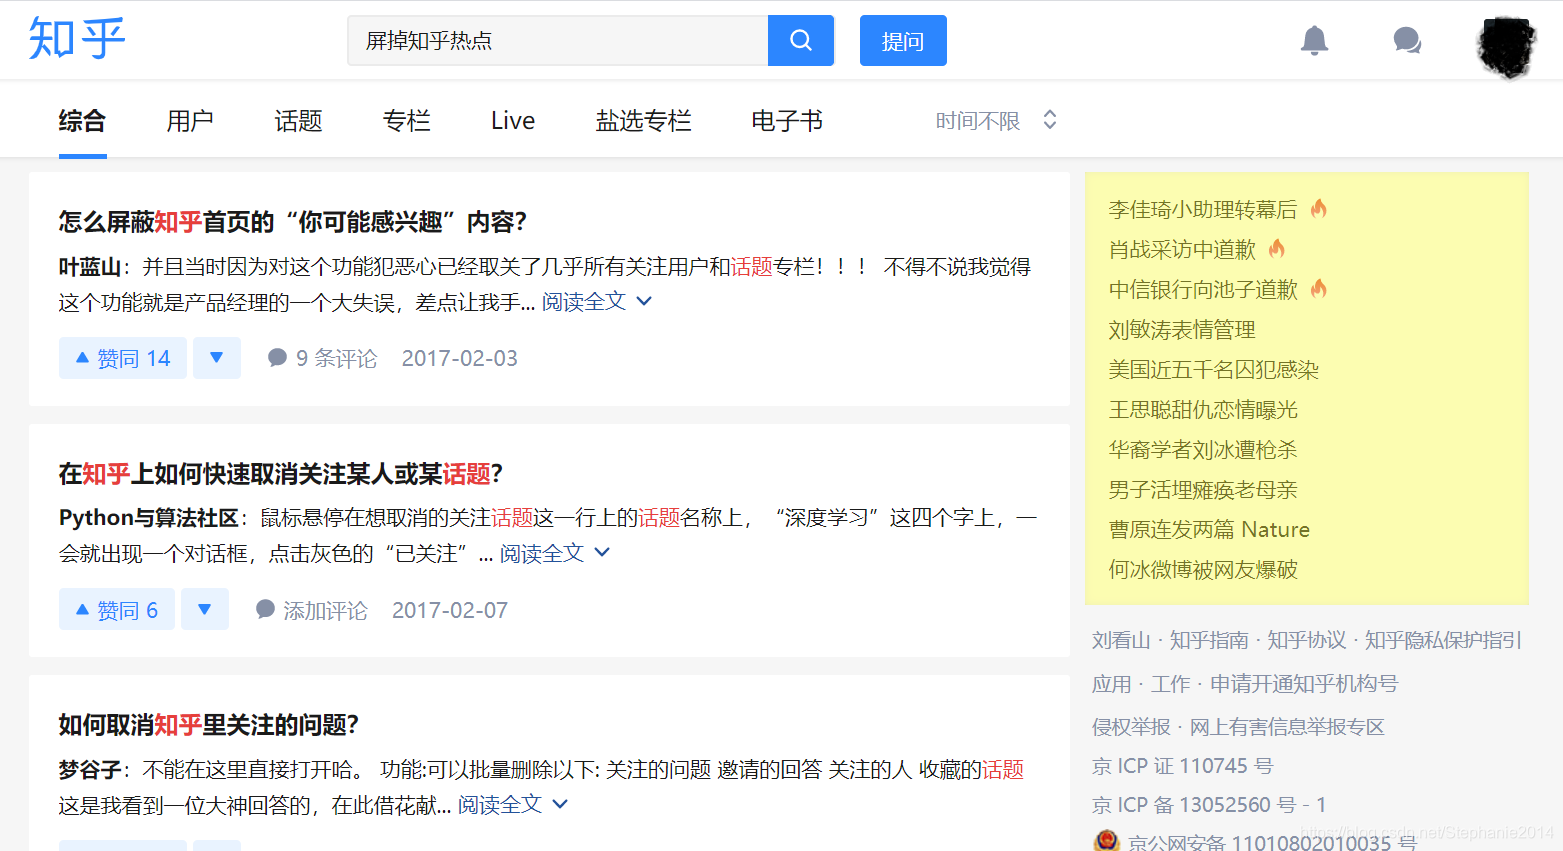This screenshot has width=1563, height=851.
Task: Click the 刘看山 footer link
Action: coord(1121,640)
